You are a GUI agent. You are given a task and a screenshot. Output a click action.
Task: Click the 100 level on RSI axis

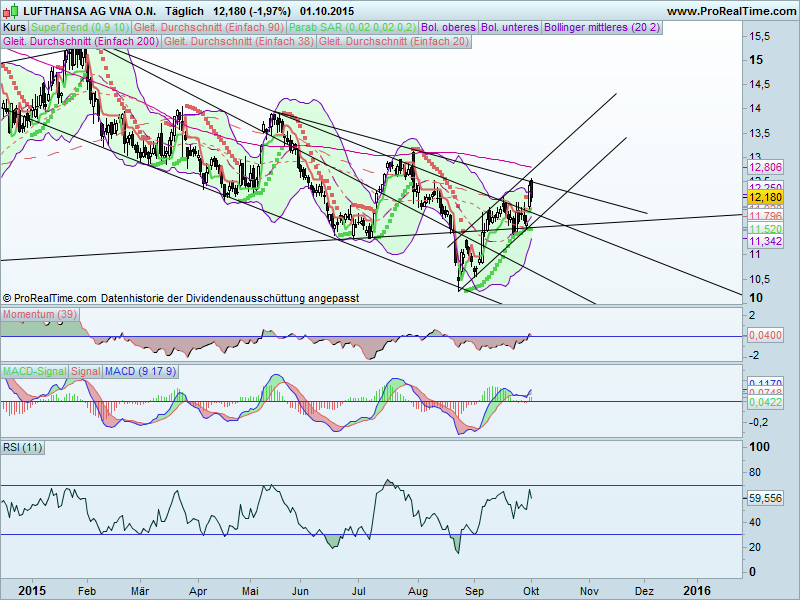coord(759,447)
